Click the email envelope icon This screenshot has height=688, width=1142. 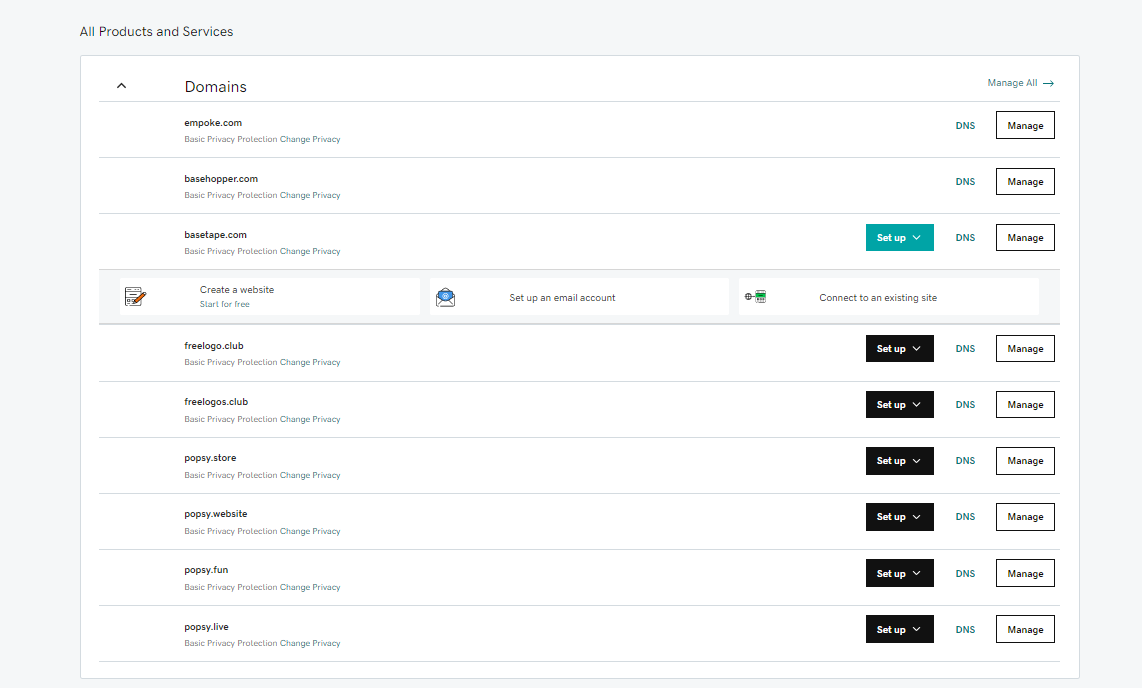(x=446, y=297)
